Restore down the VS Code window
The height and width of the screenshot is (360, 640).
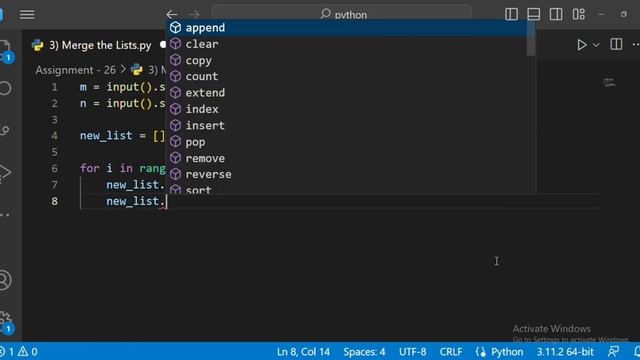623,14
